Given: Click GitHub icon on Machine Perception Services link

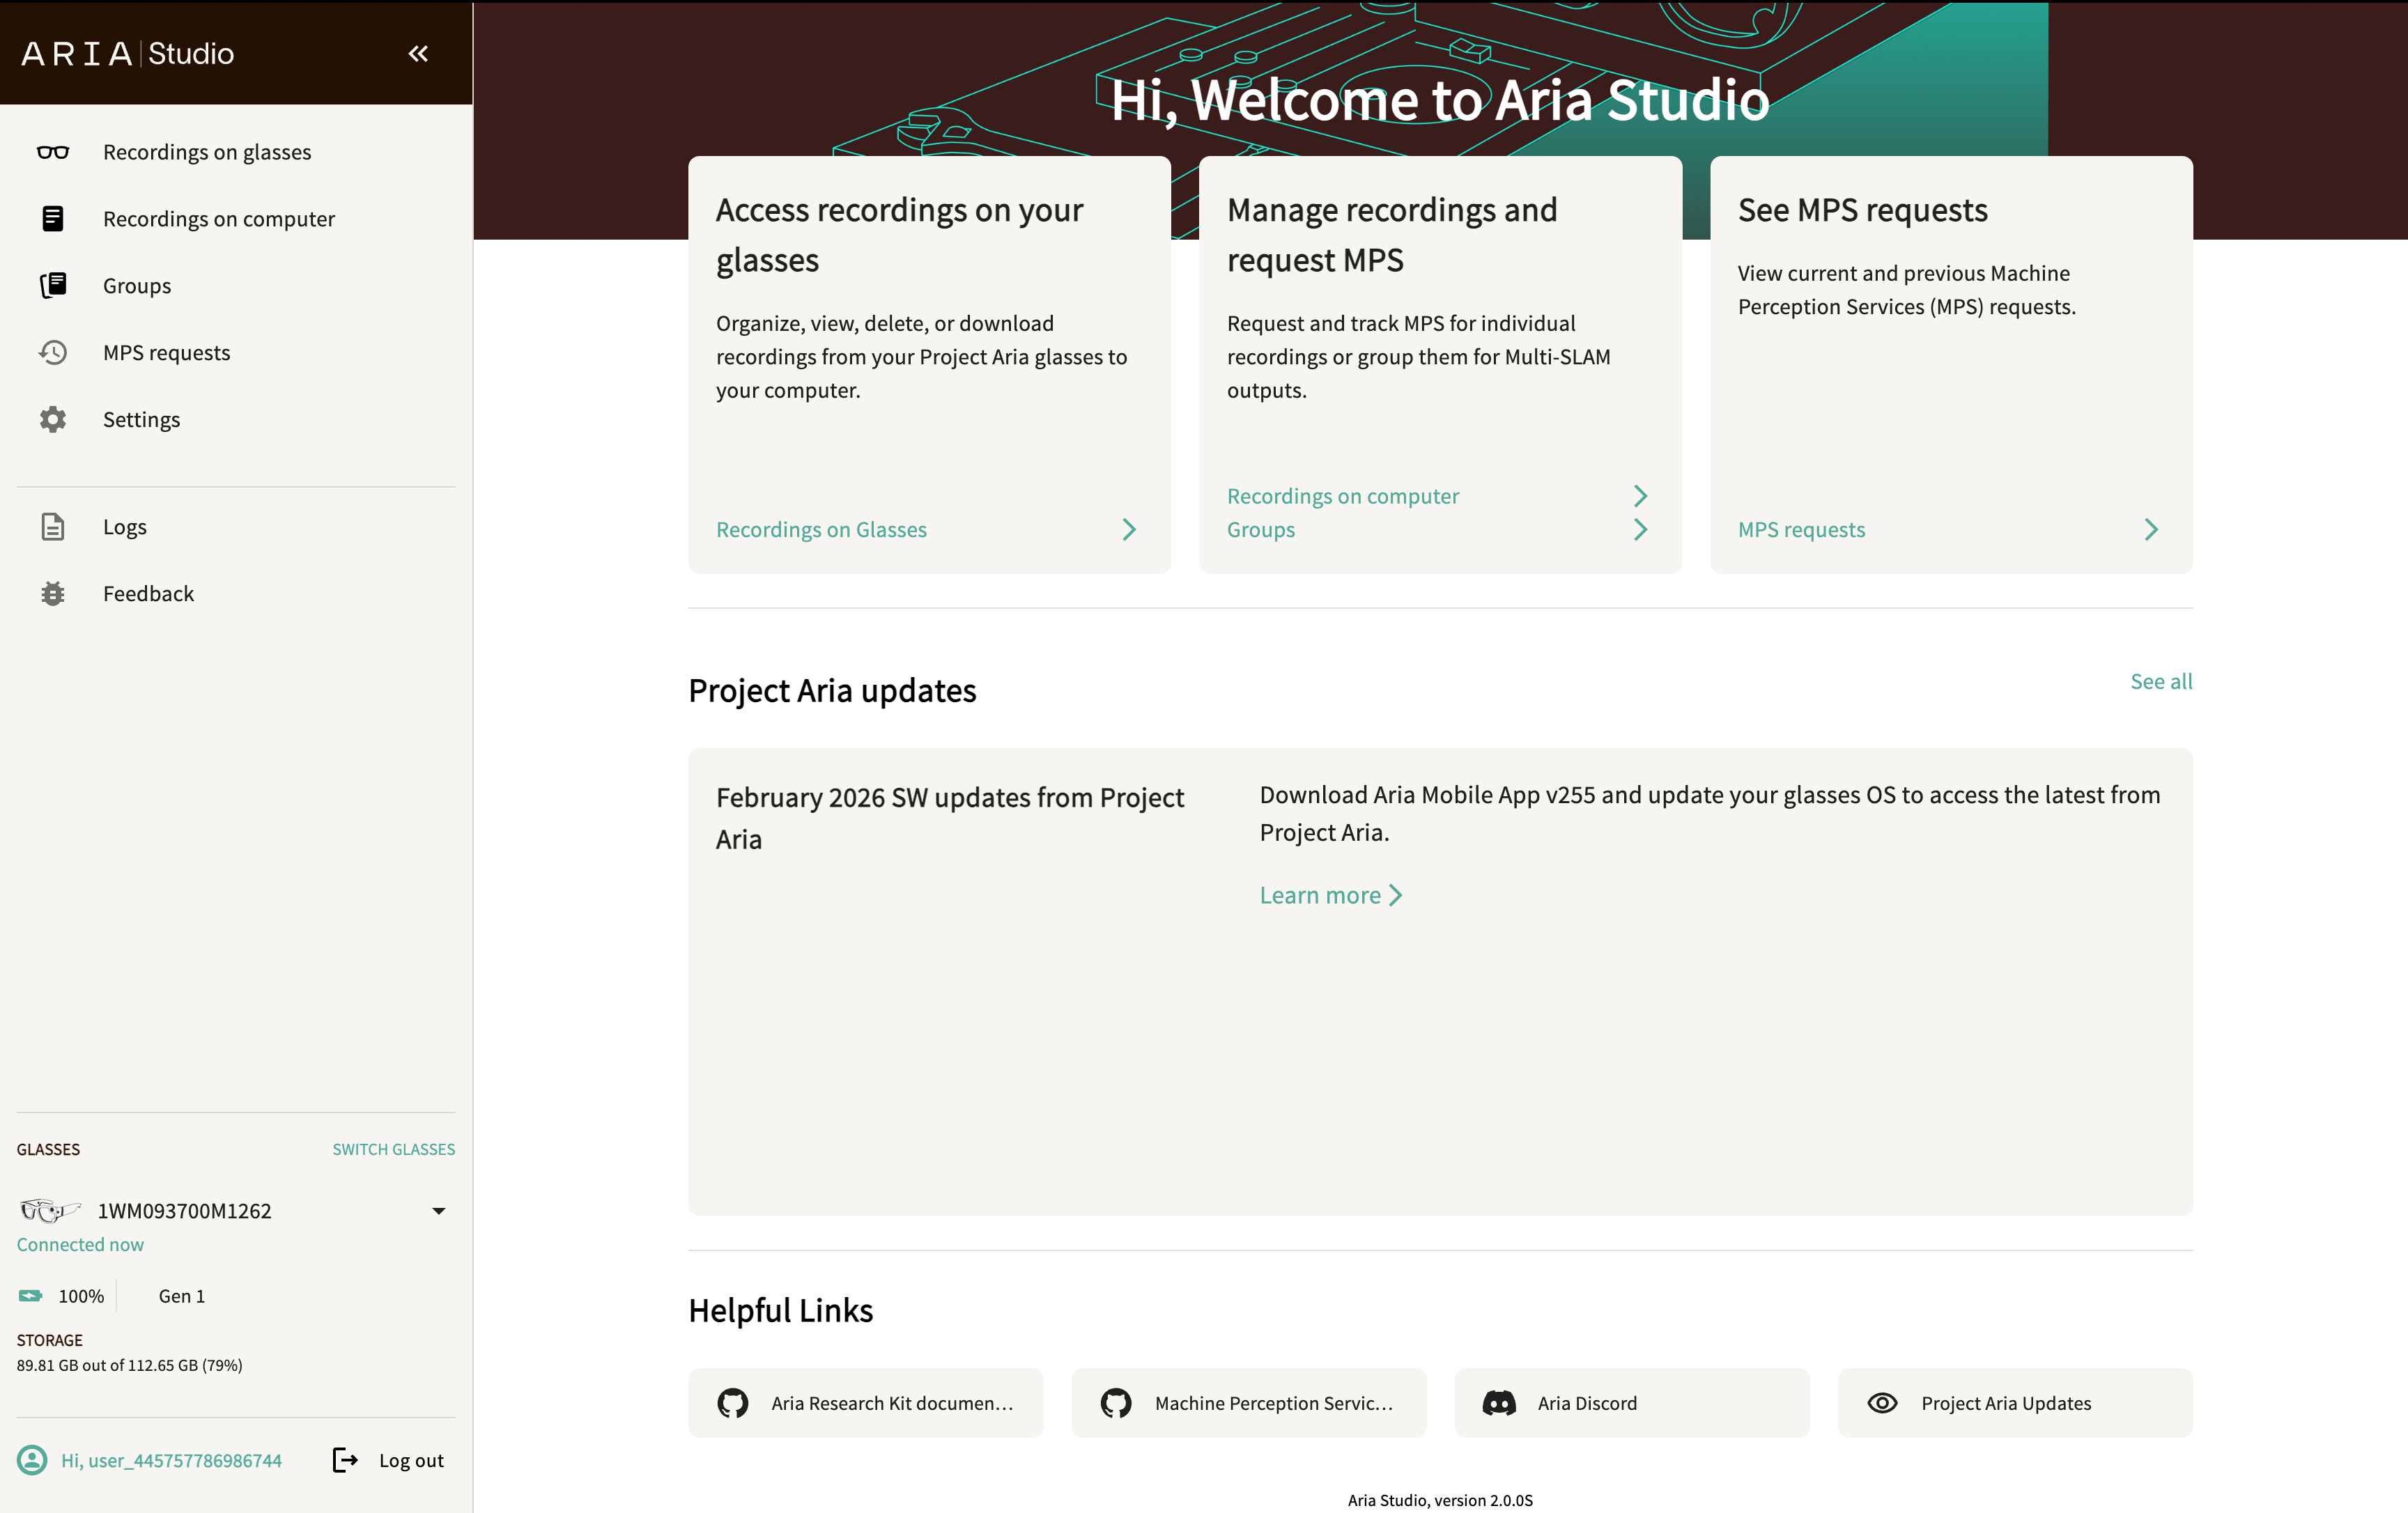Looking at the screenshot, I should 1116,1403.
